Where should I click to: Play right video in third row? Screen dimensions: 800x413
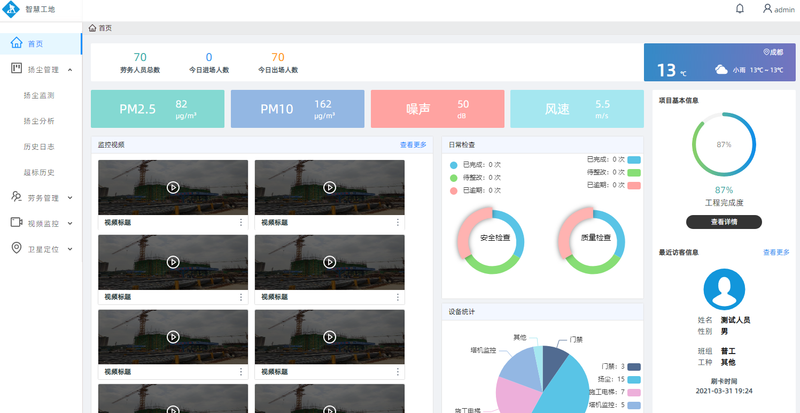click(330, 337)
